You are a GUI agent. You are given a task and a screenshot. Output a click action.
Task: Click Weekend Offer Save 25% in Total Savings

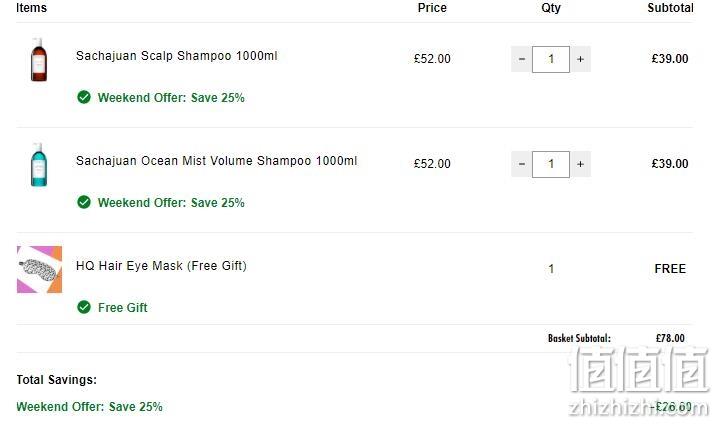point(89,407)
